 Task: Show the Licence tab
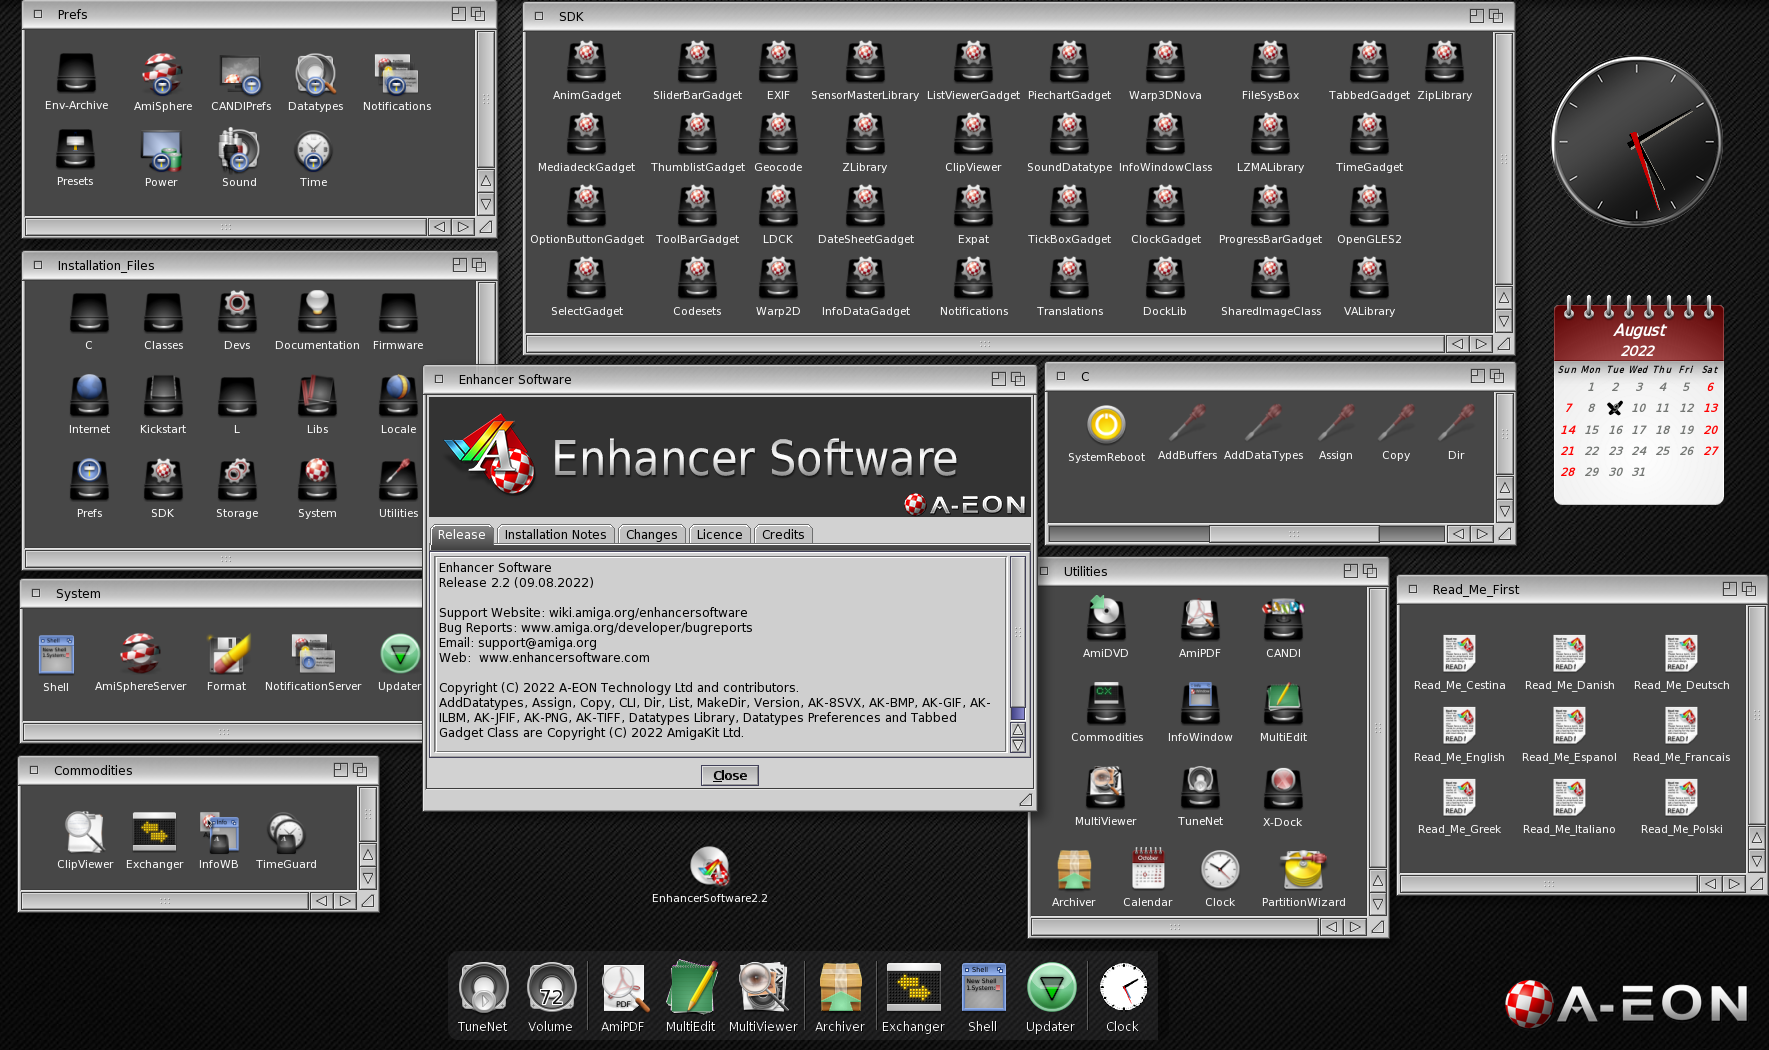[x=719, y=535]
